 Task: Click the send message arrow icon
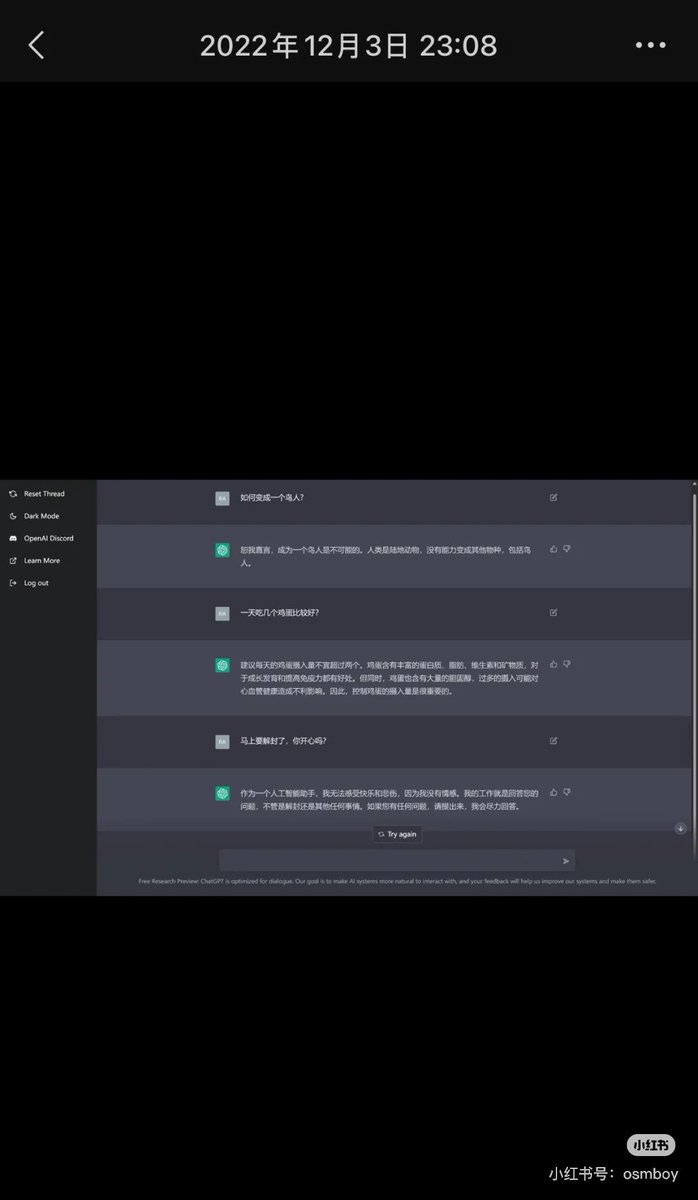pos(566,861)
